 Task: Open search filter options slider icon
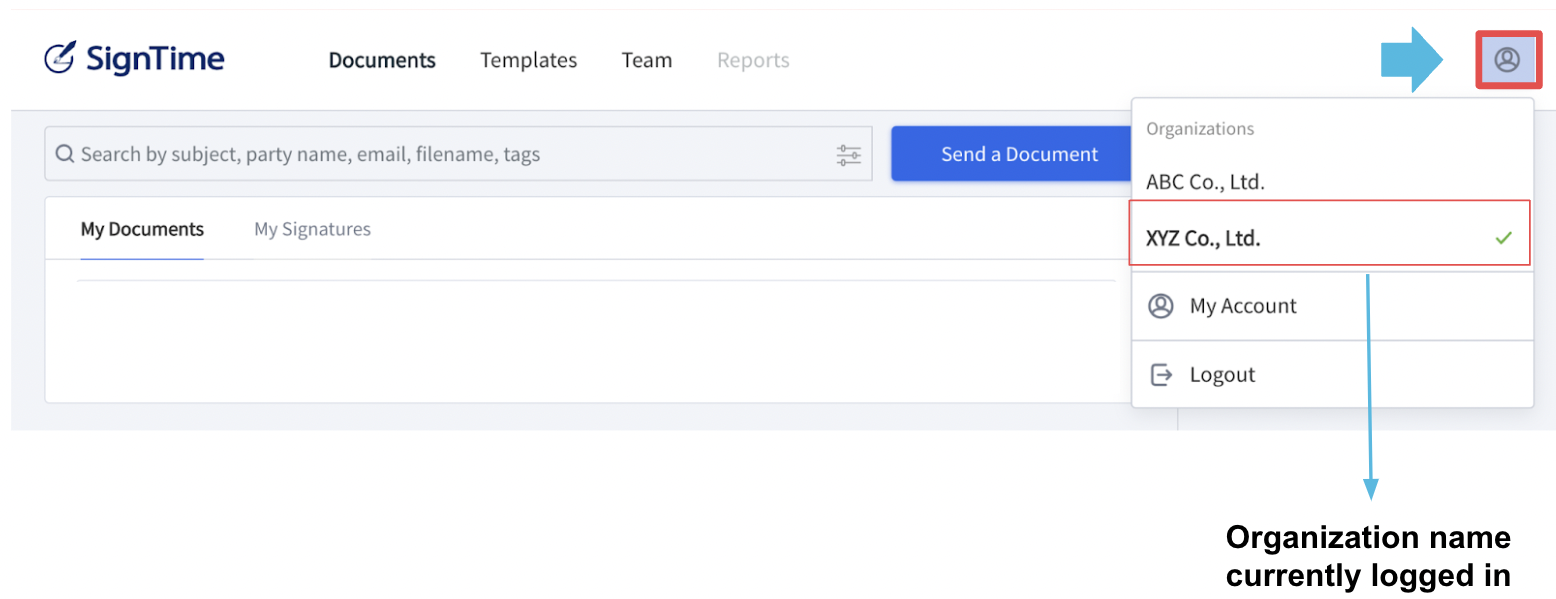tap(848, 155)
